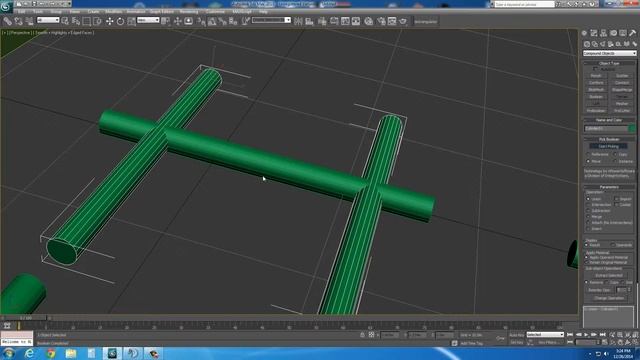The width and height of the screenshot is (640, 360).
Task: Collapse the Name and Color rollout
Action: tap(609, 120)
